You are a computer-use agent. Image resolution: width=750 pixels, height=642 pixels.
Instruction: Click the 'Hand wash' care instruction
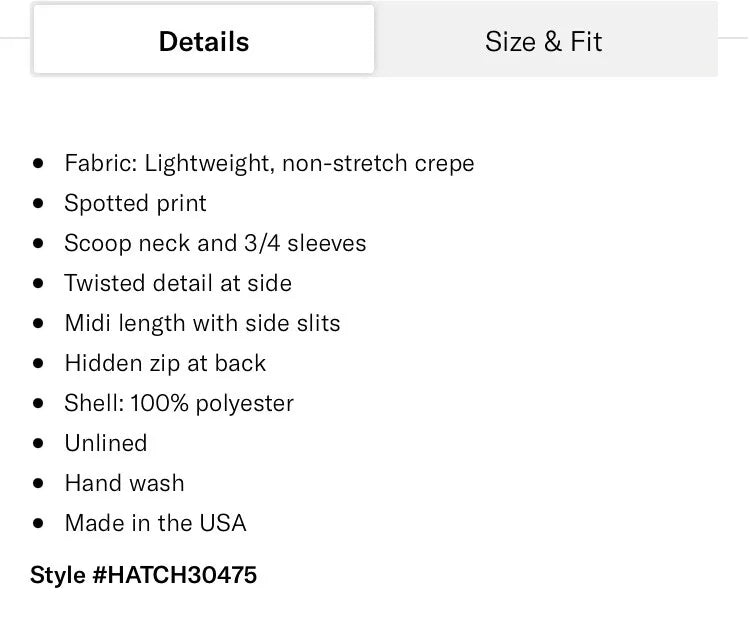click(x=124, y=483)
